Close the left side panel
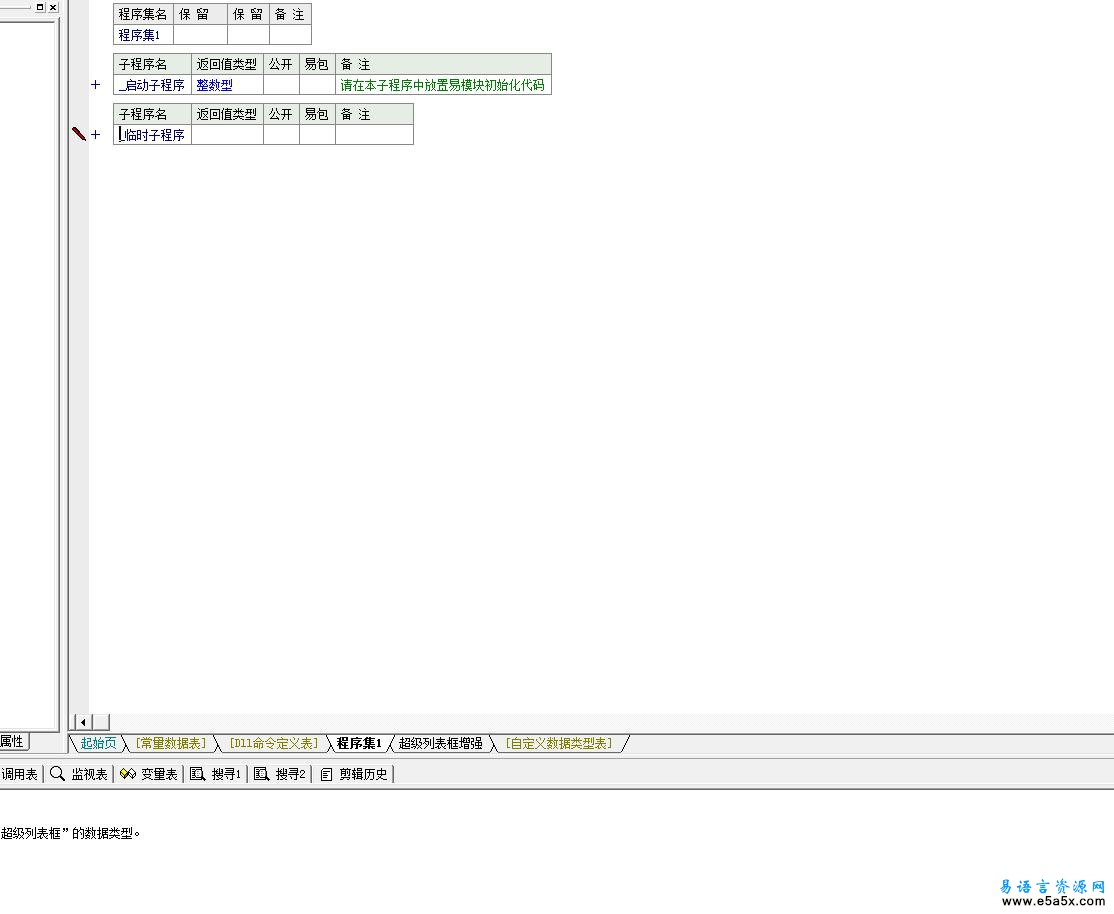Image resolution: width=1114 pixels, height=914 pixels. click(53, 7)
